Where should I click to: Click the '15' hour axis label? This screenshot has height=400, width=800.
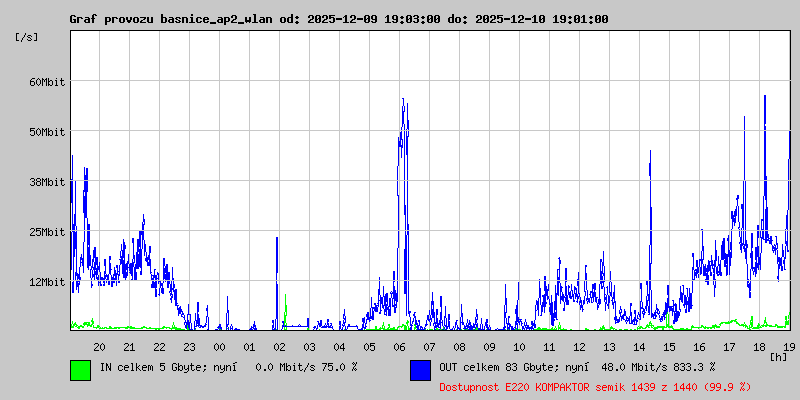tap(669, 347)
